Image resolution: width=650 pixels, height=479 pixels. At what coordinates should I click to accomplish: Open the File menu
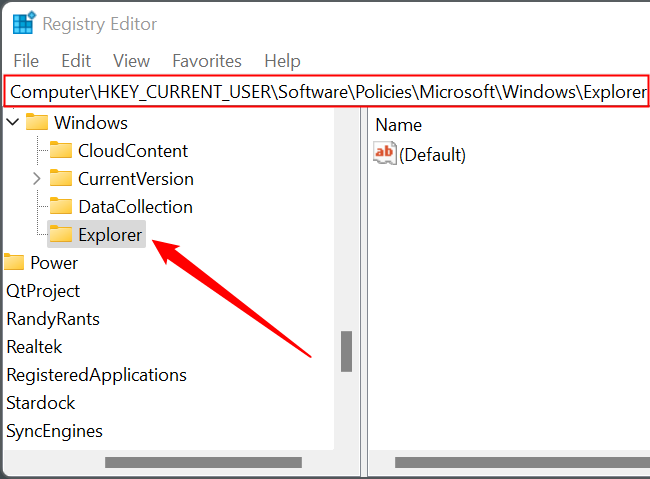pos(26,61)
